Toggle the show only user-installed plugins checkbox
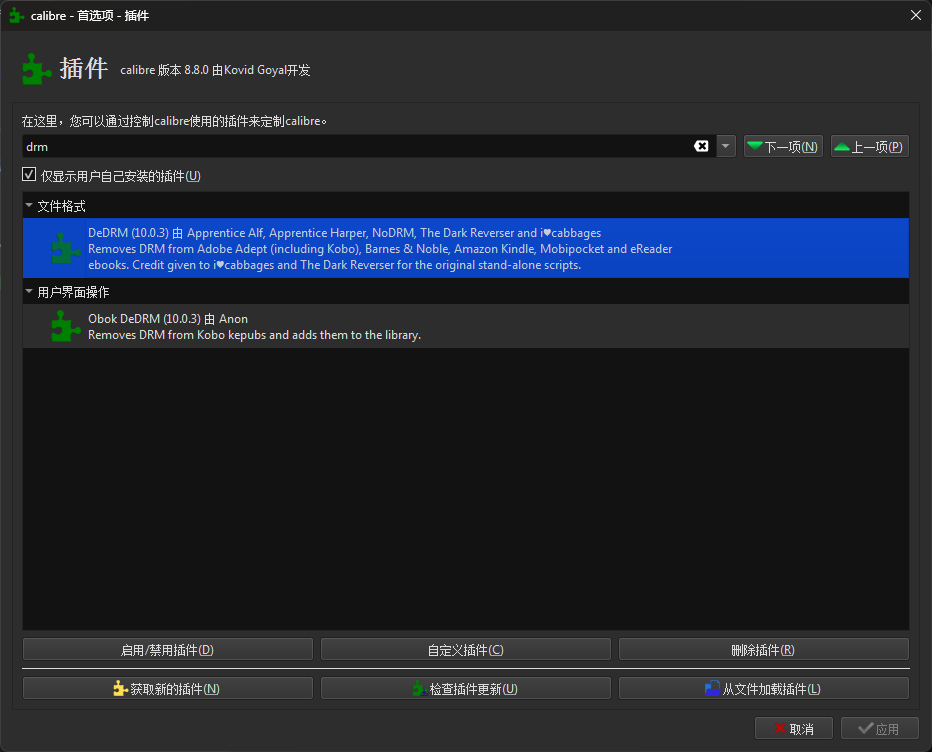The image size is (932, 752). (29, 175)
